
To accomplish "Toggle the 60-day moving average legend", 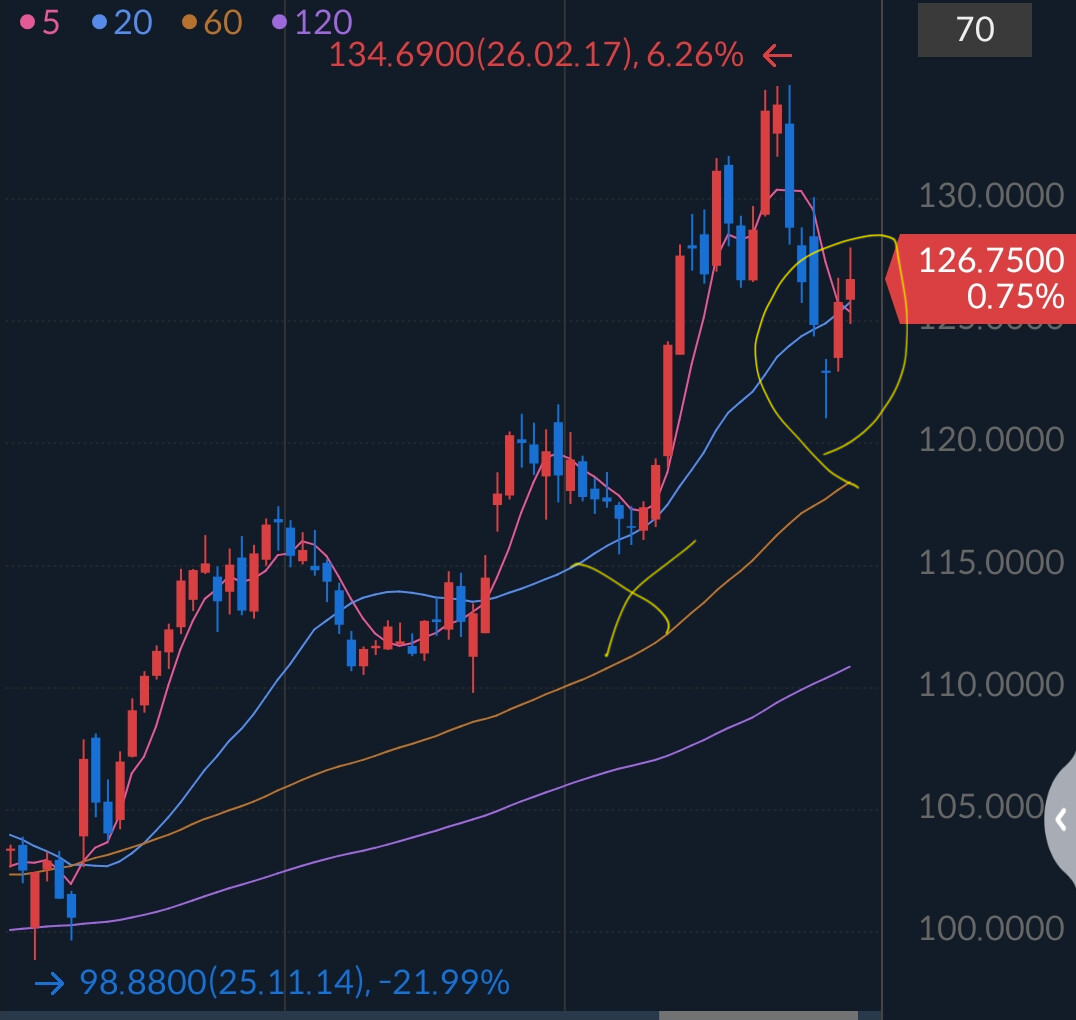I will click(212, 23).
